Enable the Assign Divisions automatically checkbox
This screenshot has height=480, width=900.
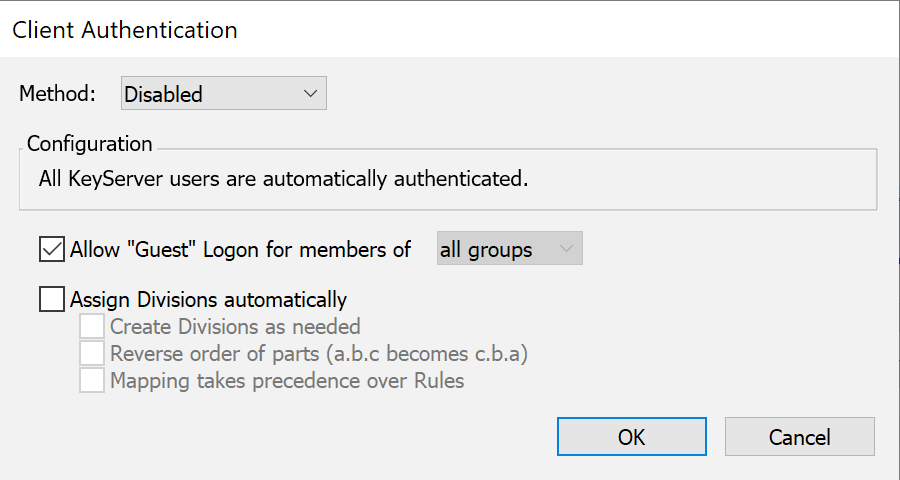point(52,299)
